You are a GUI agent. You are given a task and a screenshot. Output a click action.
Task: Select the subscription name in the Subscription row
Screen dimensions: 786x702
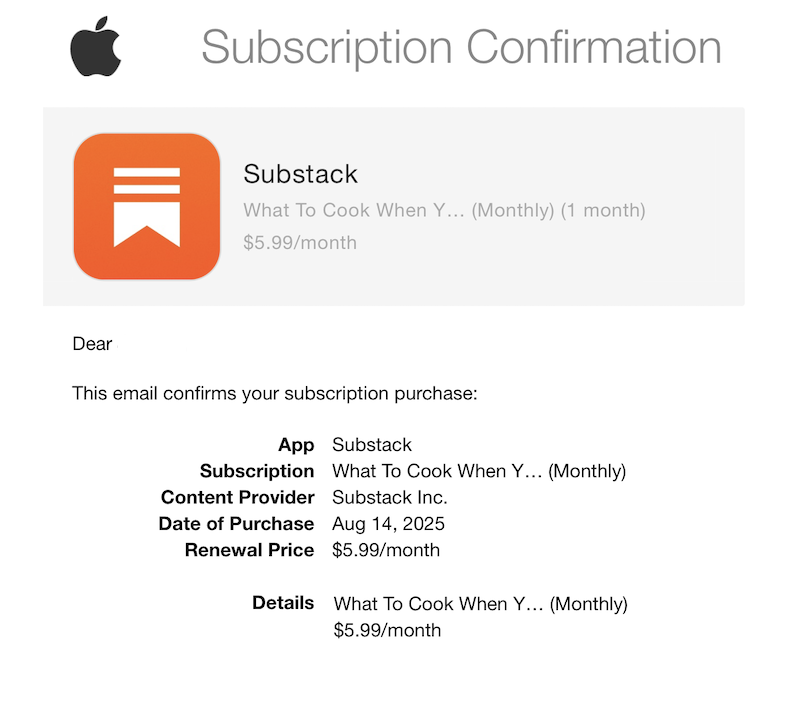pyautogui.click(x=479, y=471)
